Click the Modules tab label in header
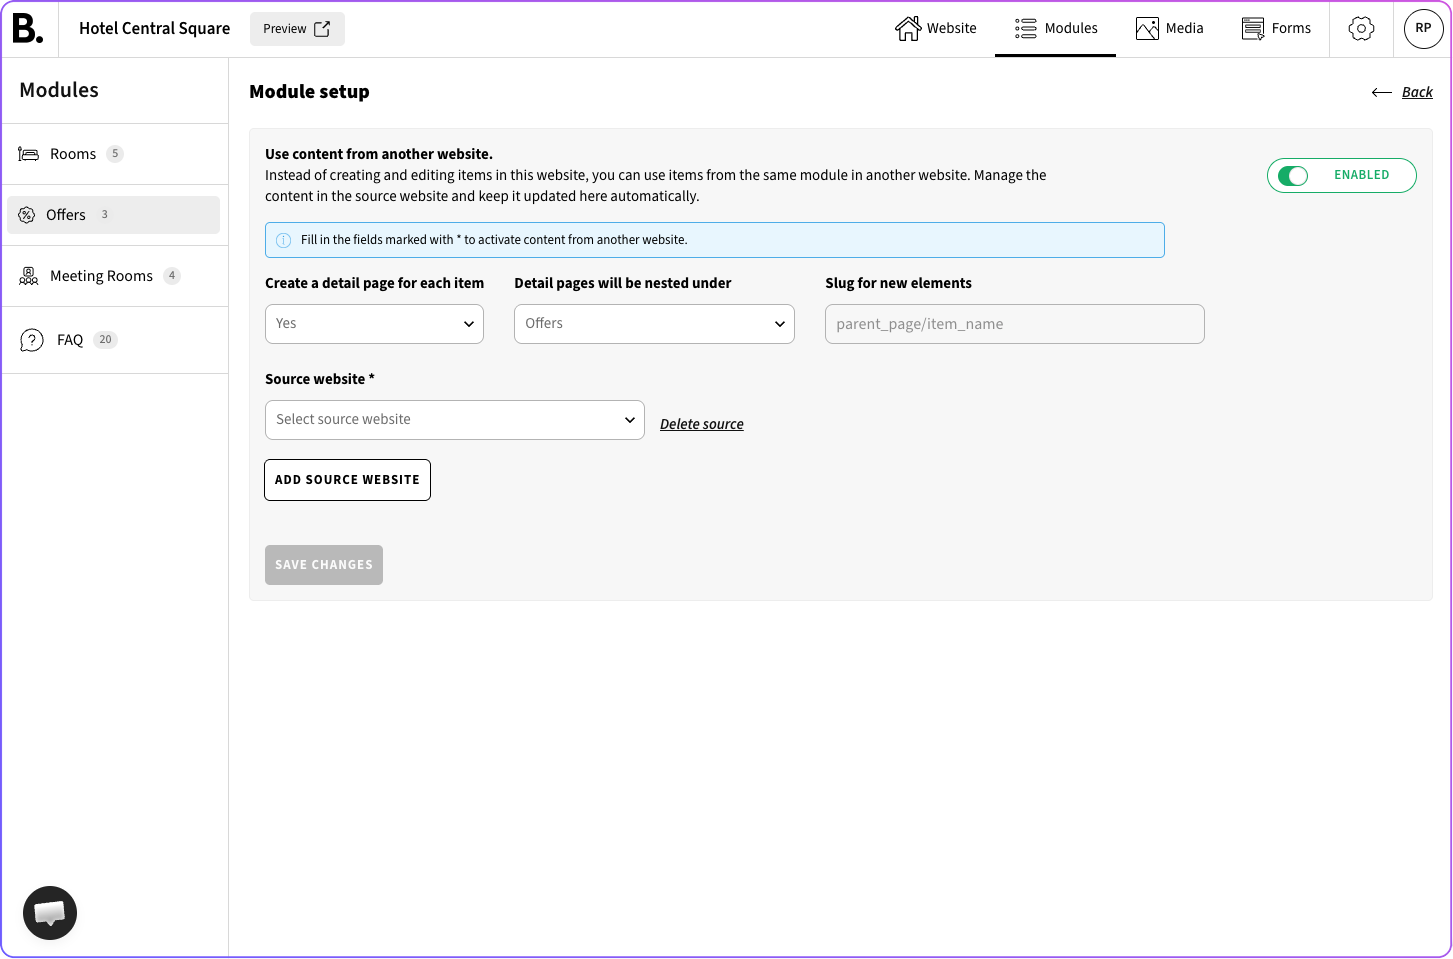The height and width of the screenshot is (959, 1453). coord(1071,29)
